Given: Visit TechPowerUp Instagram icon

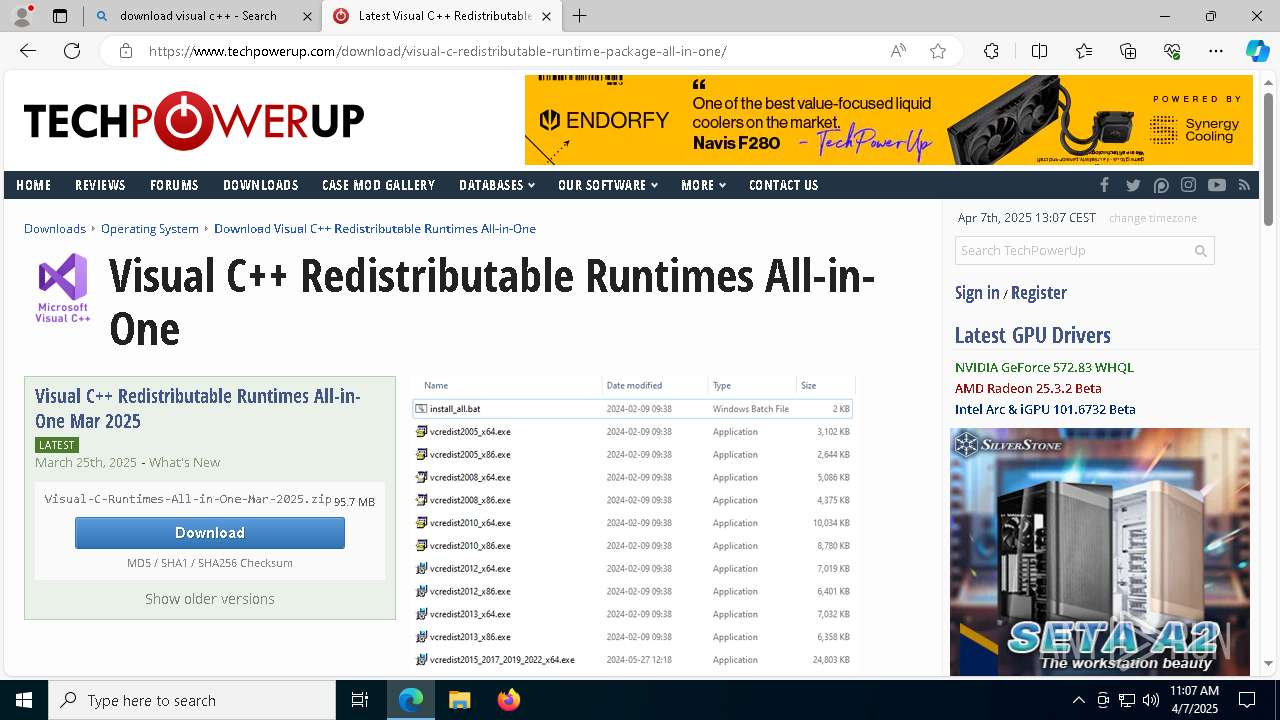Looking at the screenshot, I should click(1188, 185).
